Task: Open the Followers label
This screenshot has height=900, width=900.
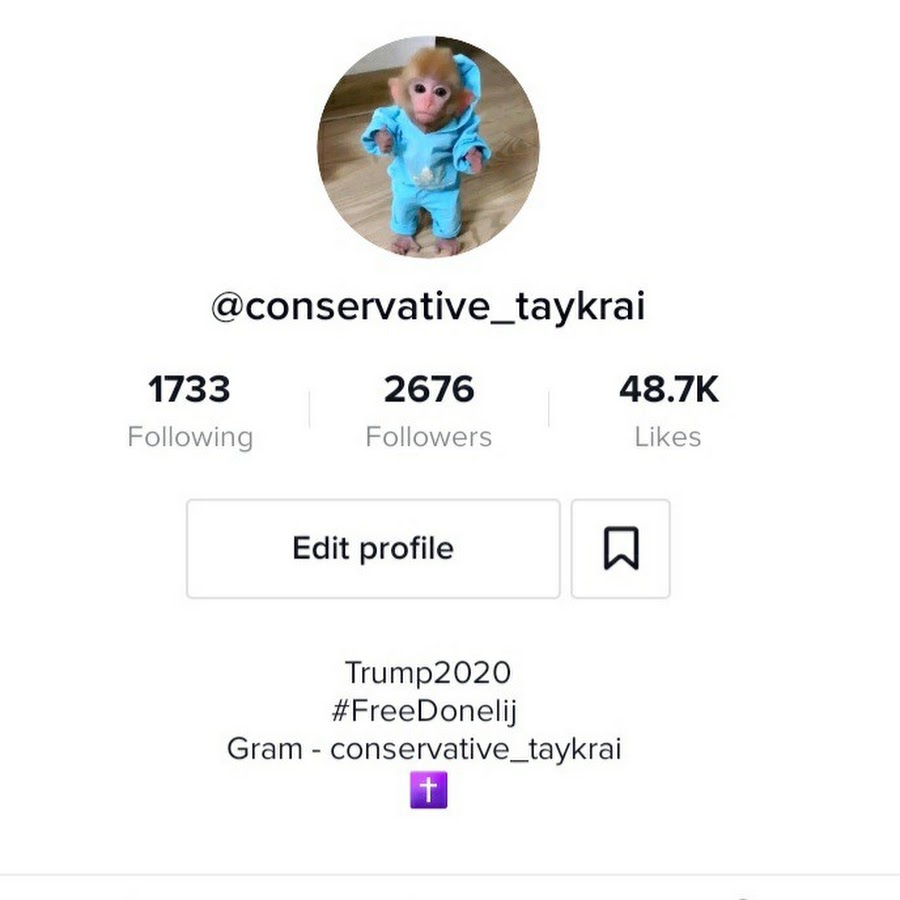Action: 429,437
